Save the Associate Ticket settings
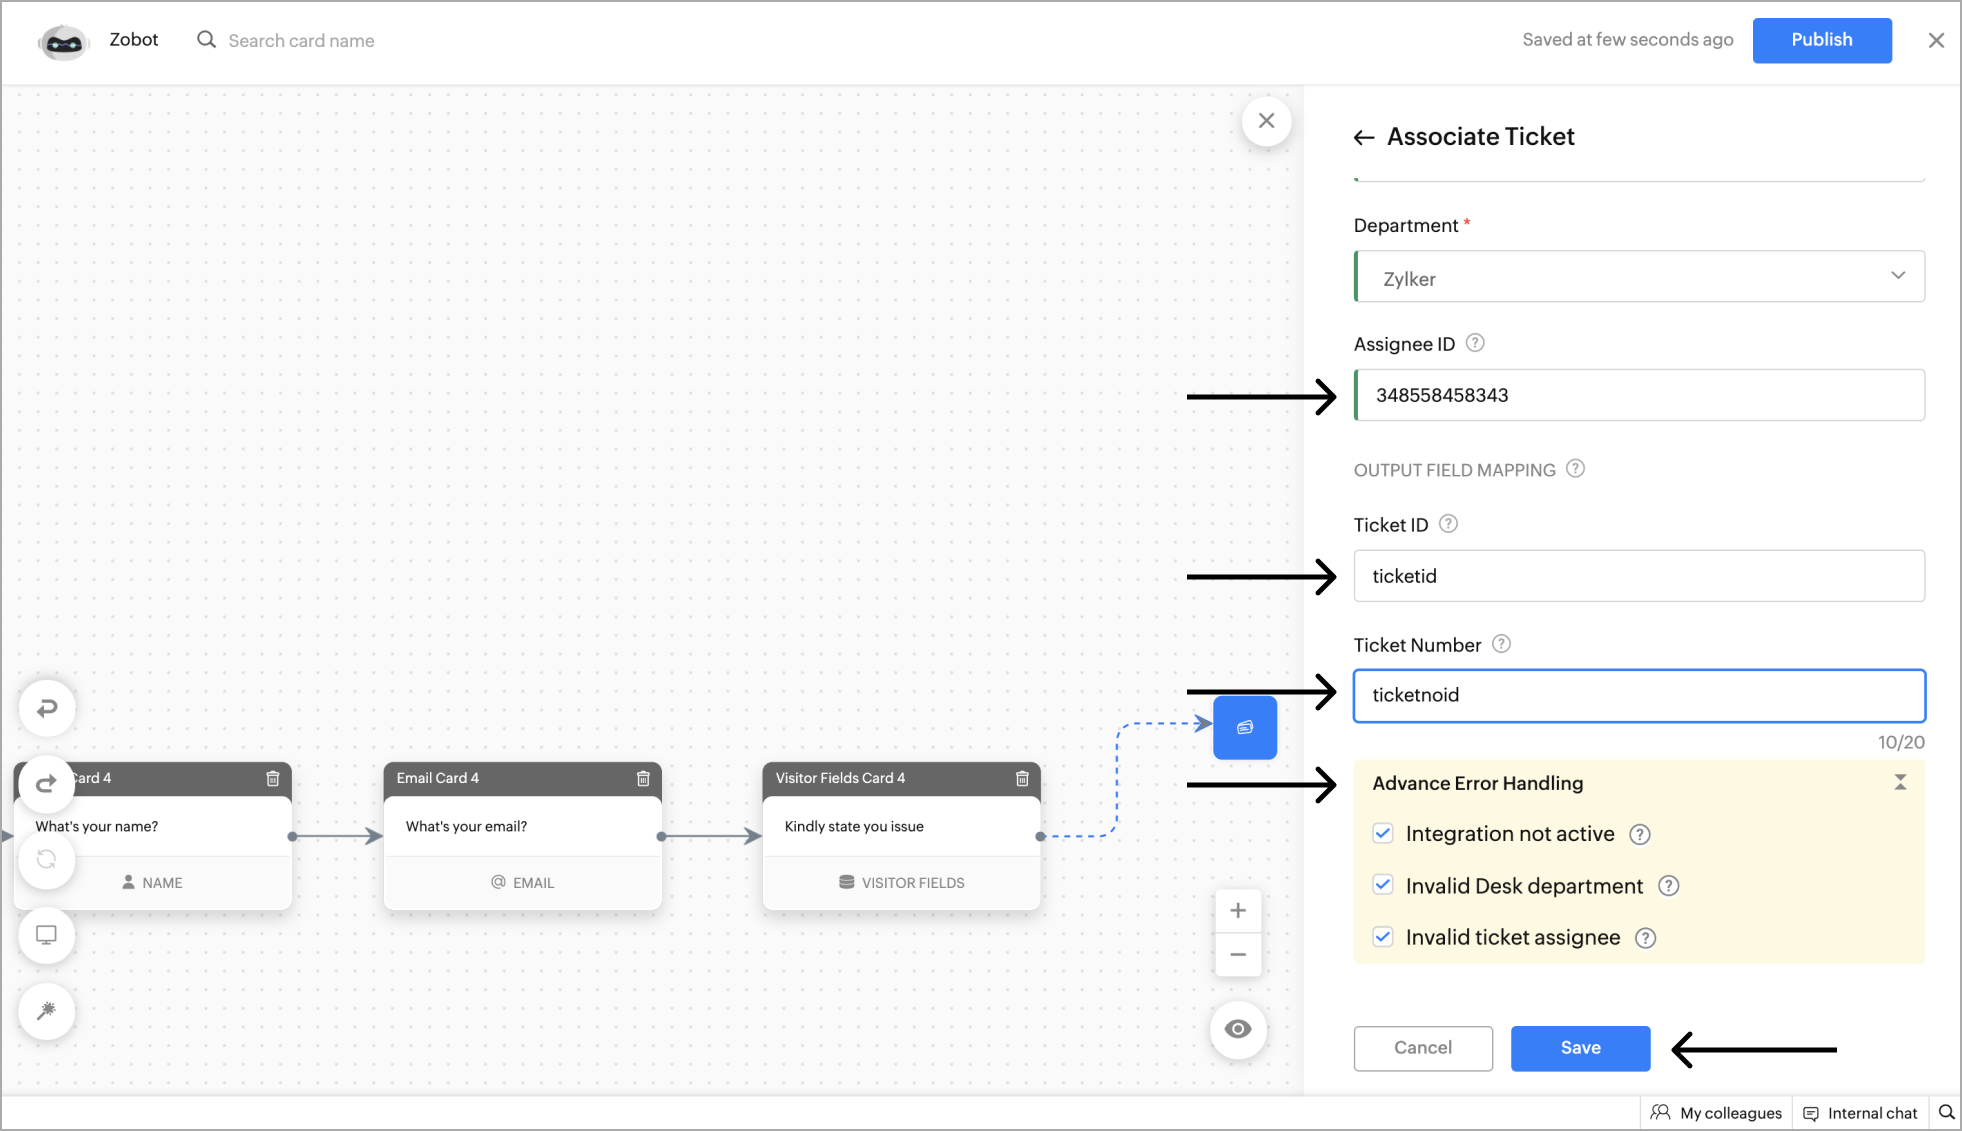Screen dimensions: 1962x1131 click(x=1579, y=1048)
